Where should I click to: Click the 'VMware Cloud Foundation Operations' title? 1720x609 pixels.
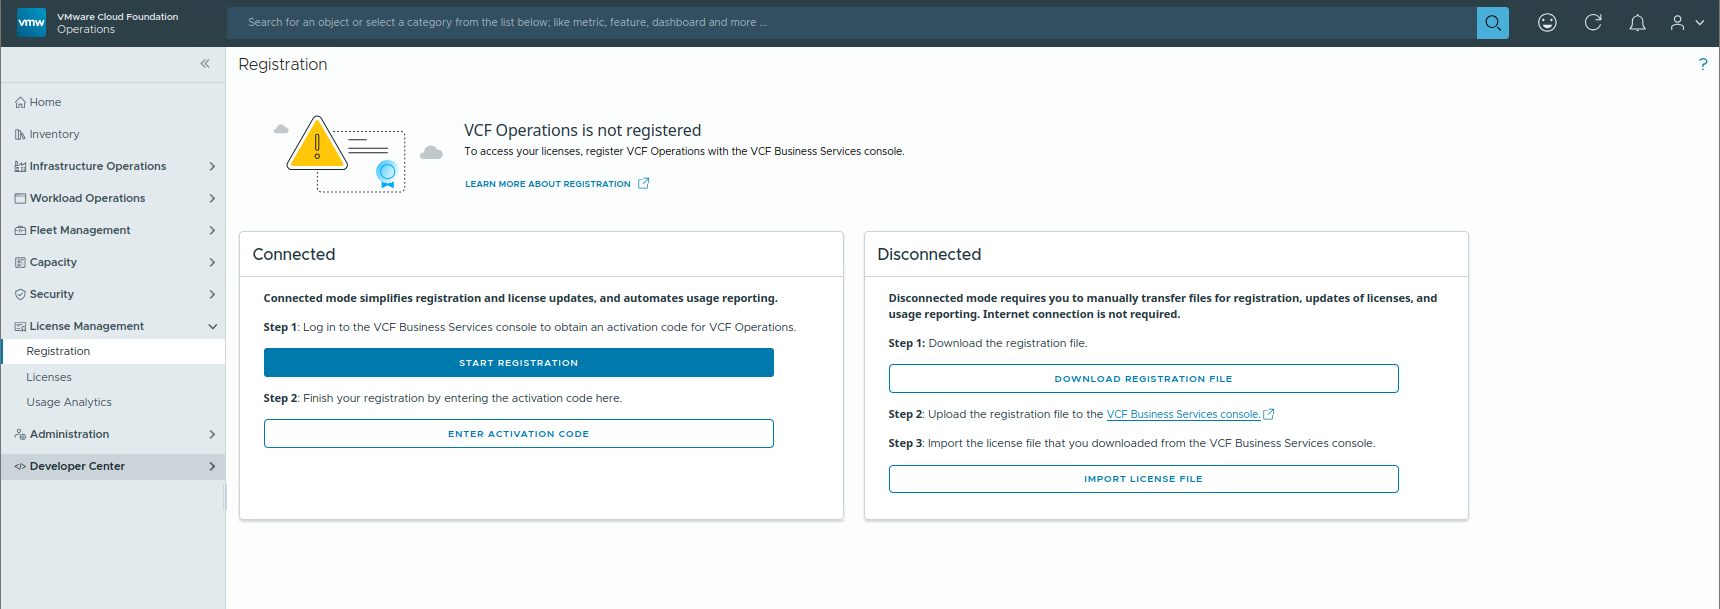pyautogui.click(x=118, y=23)
